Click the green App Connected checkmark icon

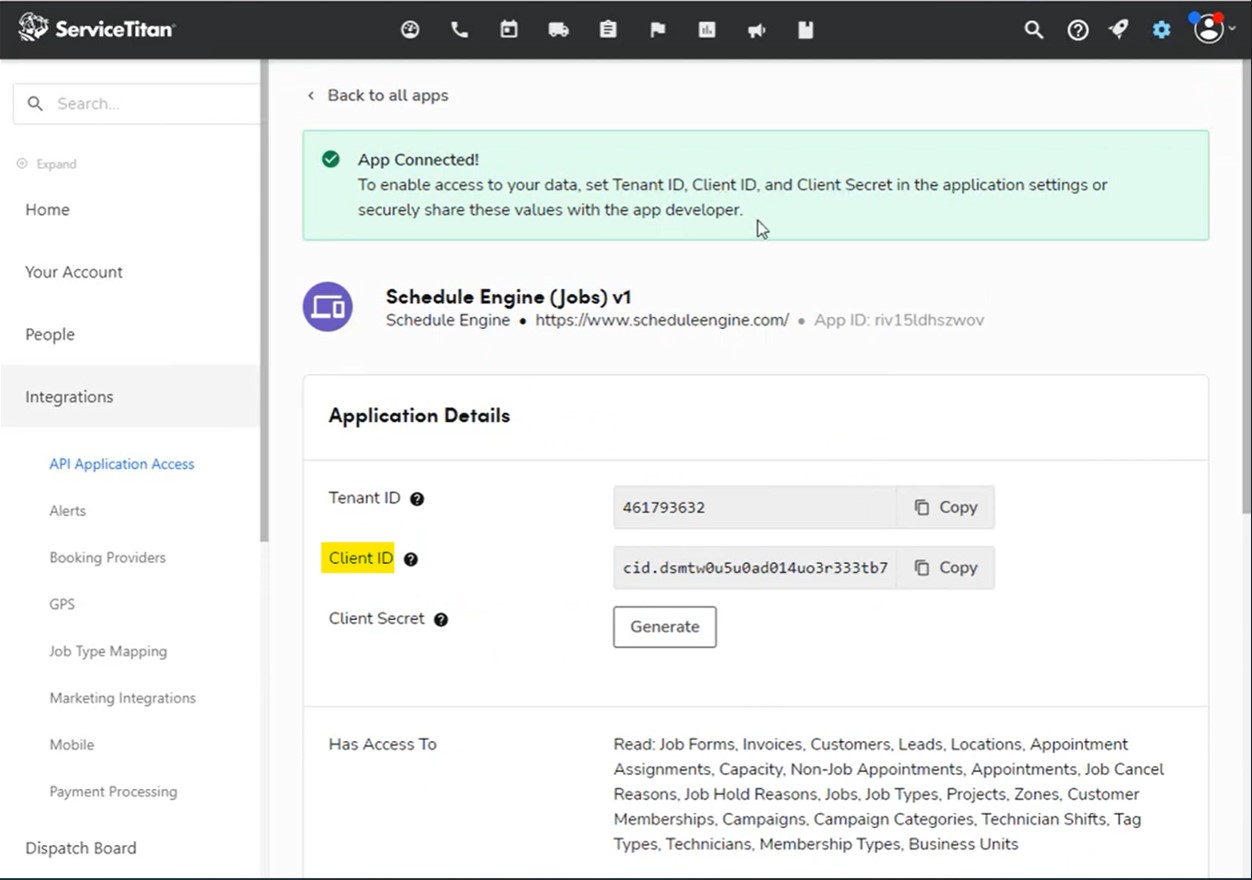(331, 159)
